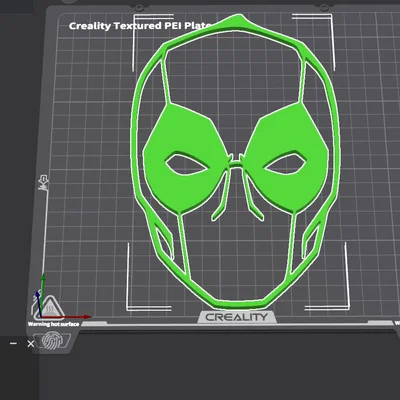The width and height of the screenshot is (400, 400).
Task: Click the CREALITY logo badge on plate
Action: tap(237, 317)
